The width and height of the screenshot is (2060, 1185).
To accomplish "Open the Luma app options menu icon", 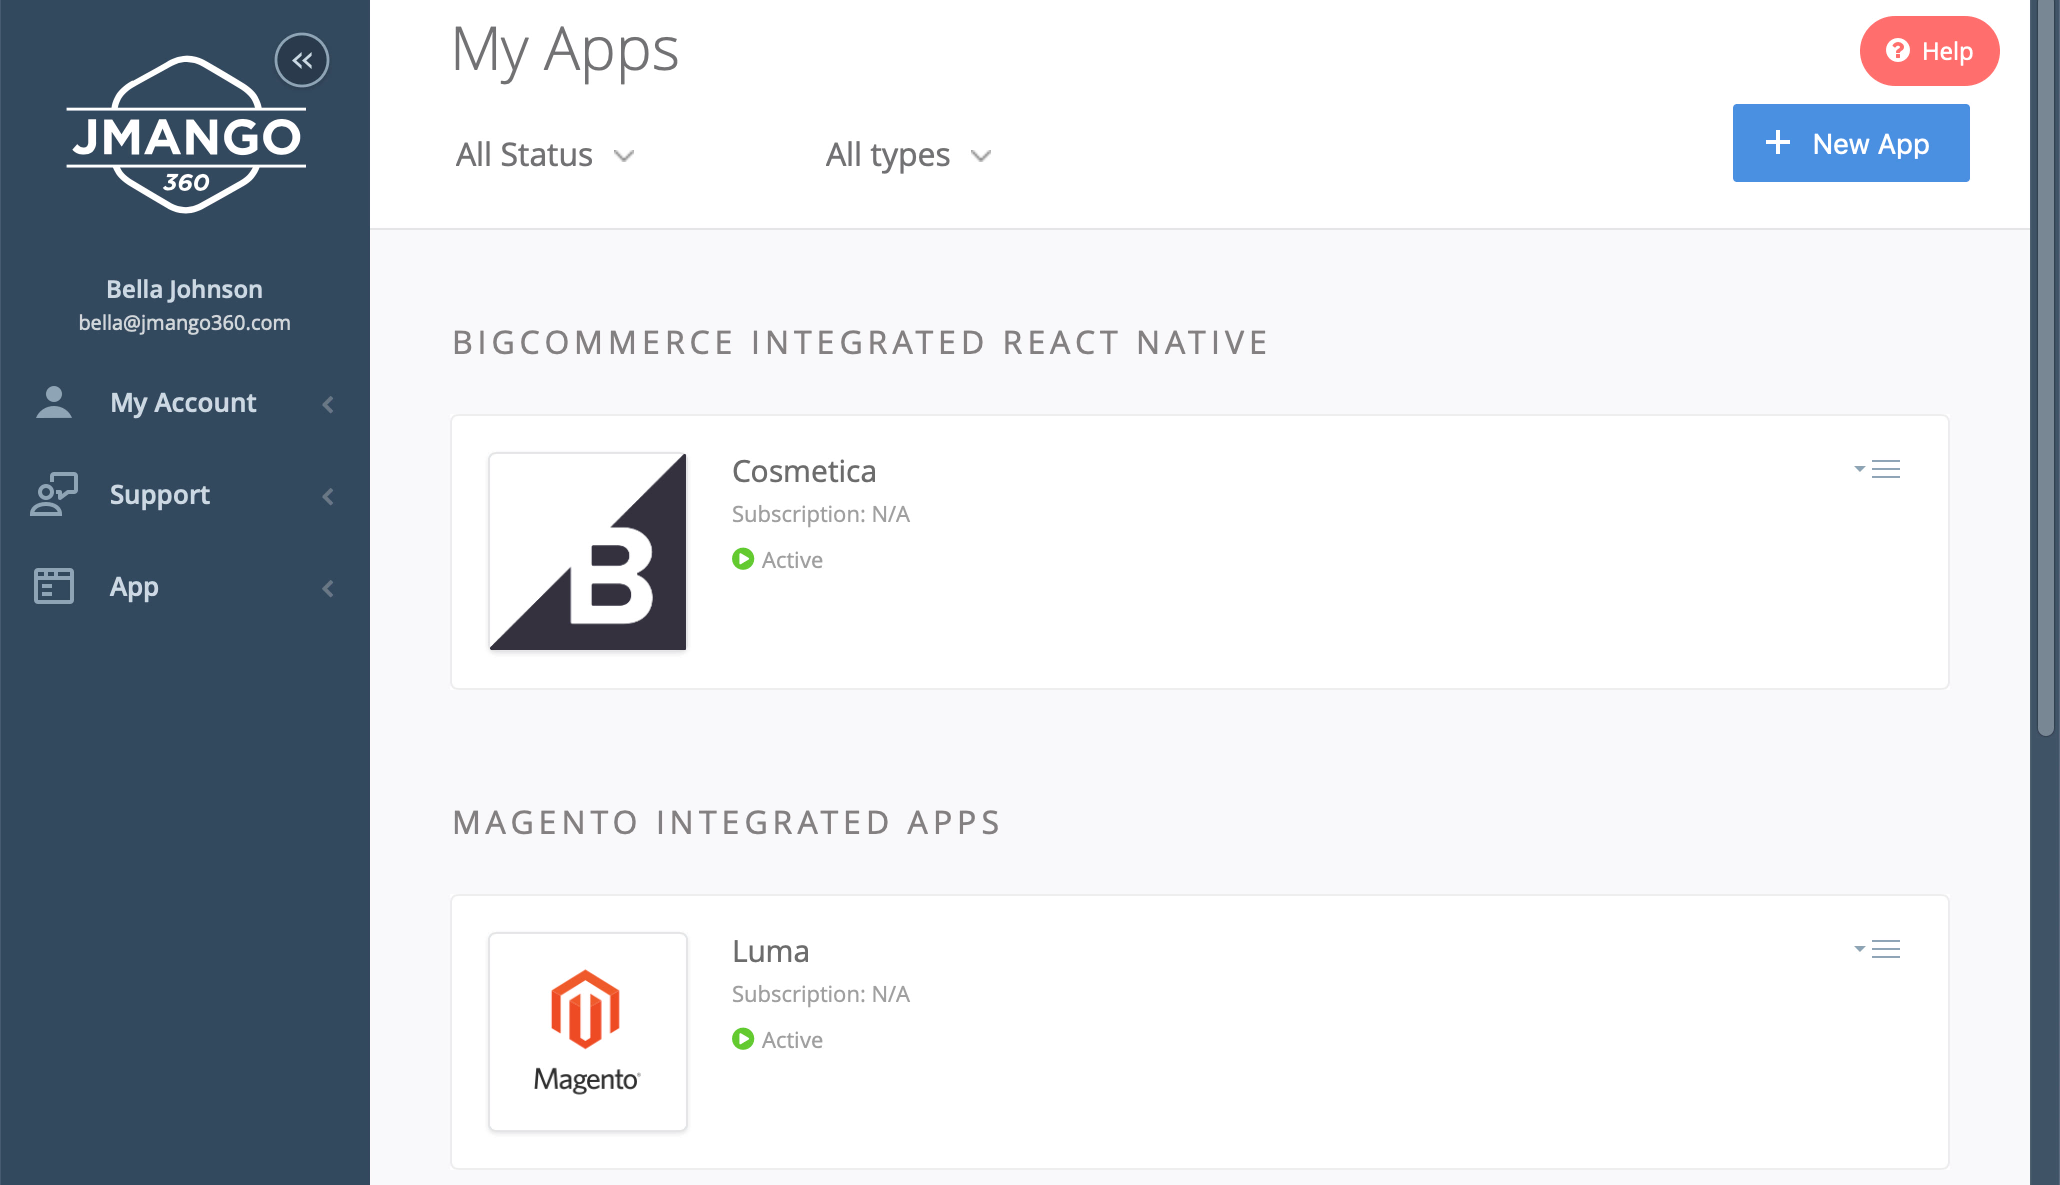I will (1878, 949).
